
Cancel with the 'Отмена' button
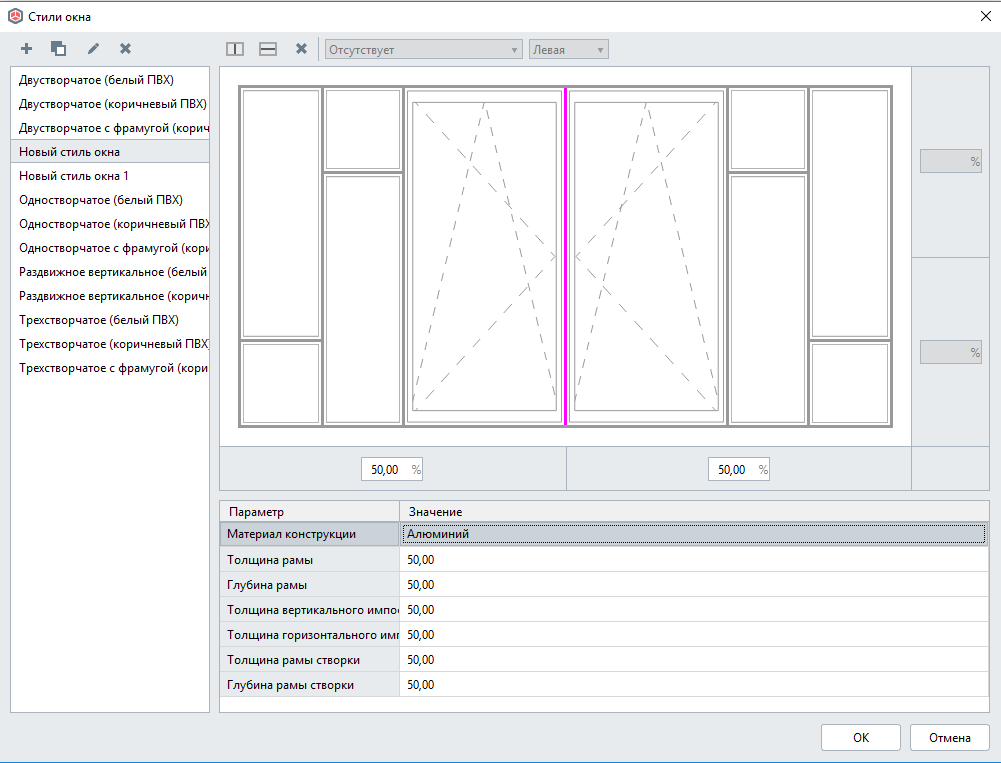click(949, 737)
